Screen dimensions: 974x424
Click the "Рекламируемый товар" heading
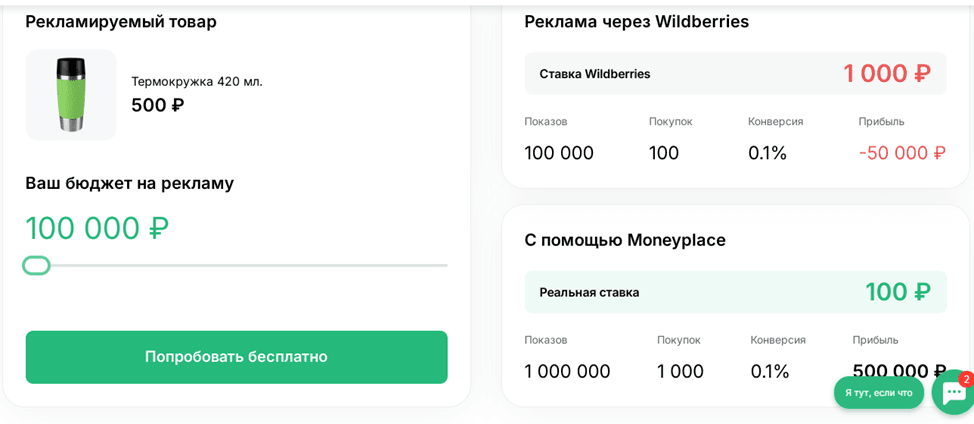121,21
